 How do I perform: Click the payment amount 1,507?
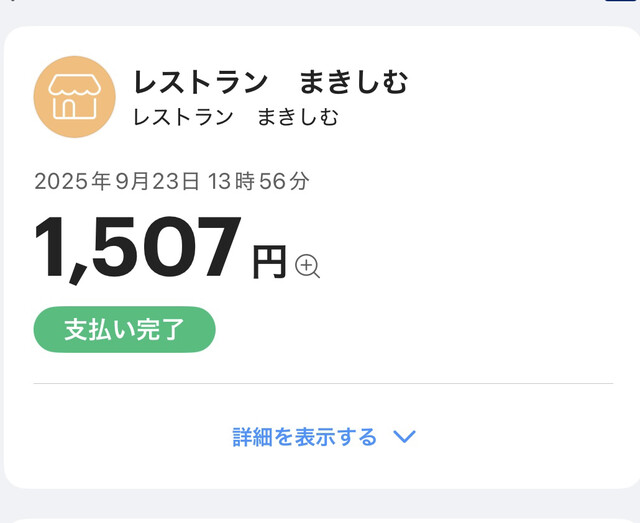(138, 250)
